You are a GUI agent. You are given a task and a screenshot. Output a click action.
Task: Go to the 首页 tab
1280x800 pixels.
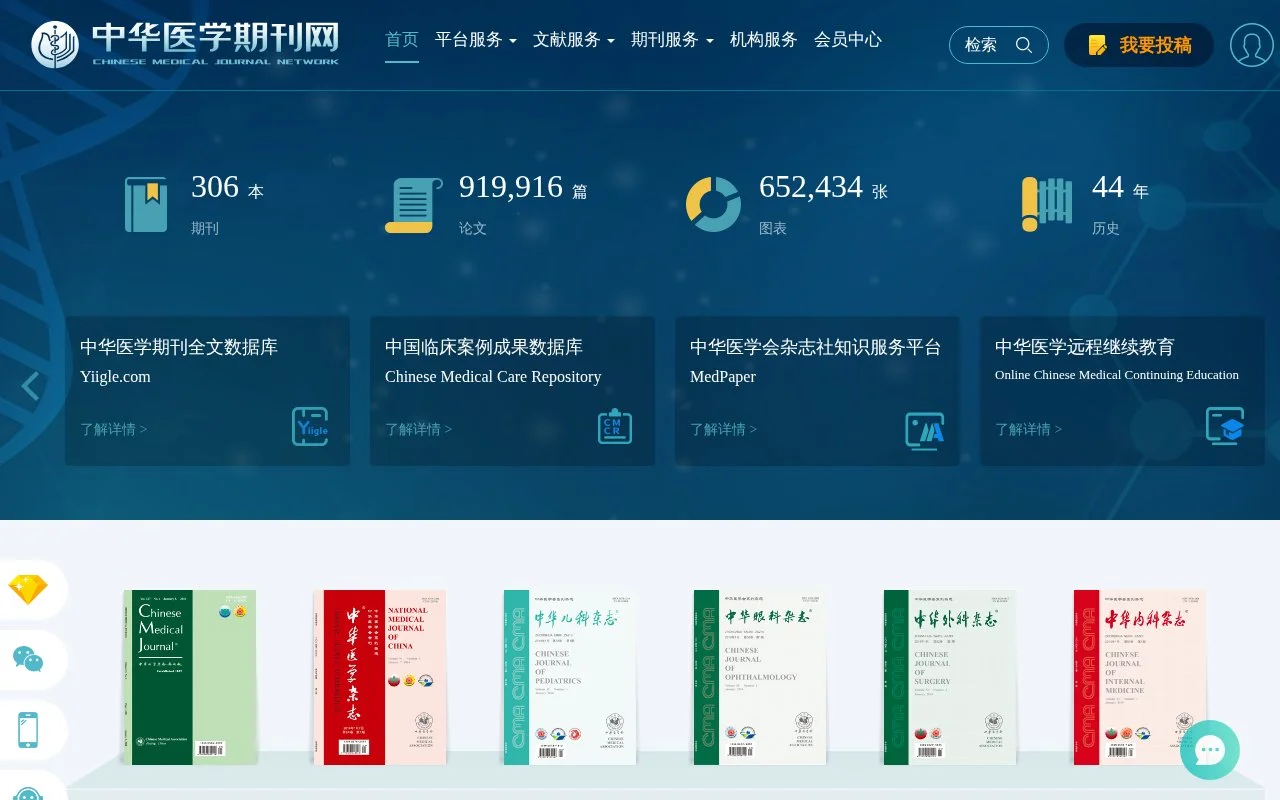pyautogui.click(x=402, y=40)
